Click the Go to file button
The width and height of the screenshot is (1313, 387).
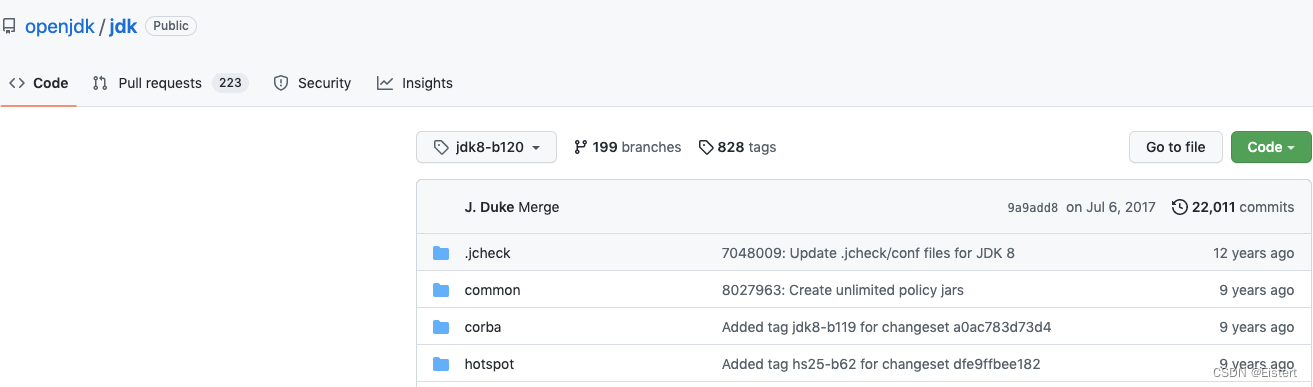[x=1175, y=147]
